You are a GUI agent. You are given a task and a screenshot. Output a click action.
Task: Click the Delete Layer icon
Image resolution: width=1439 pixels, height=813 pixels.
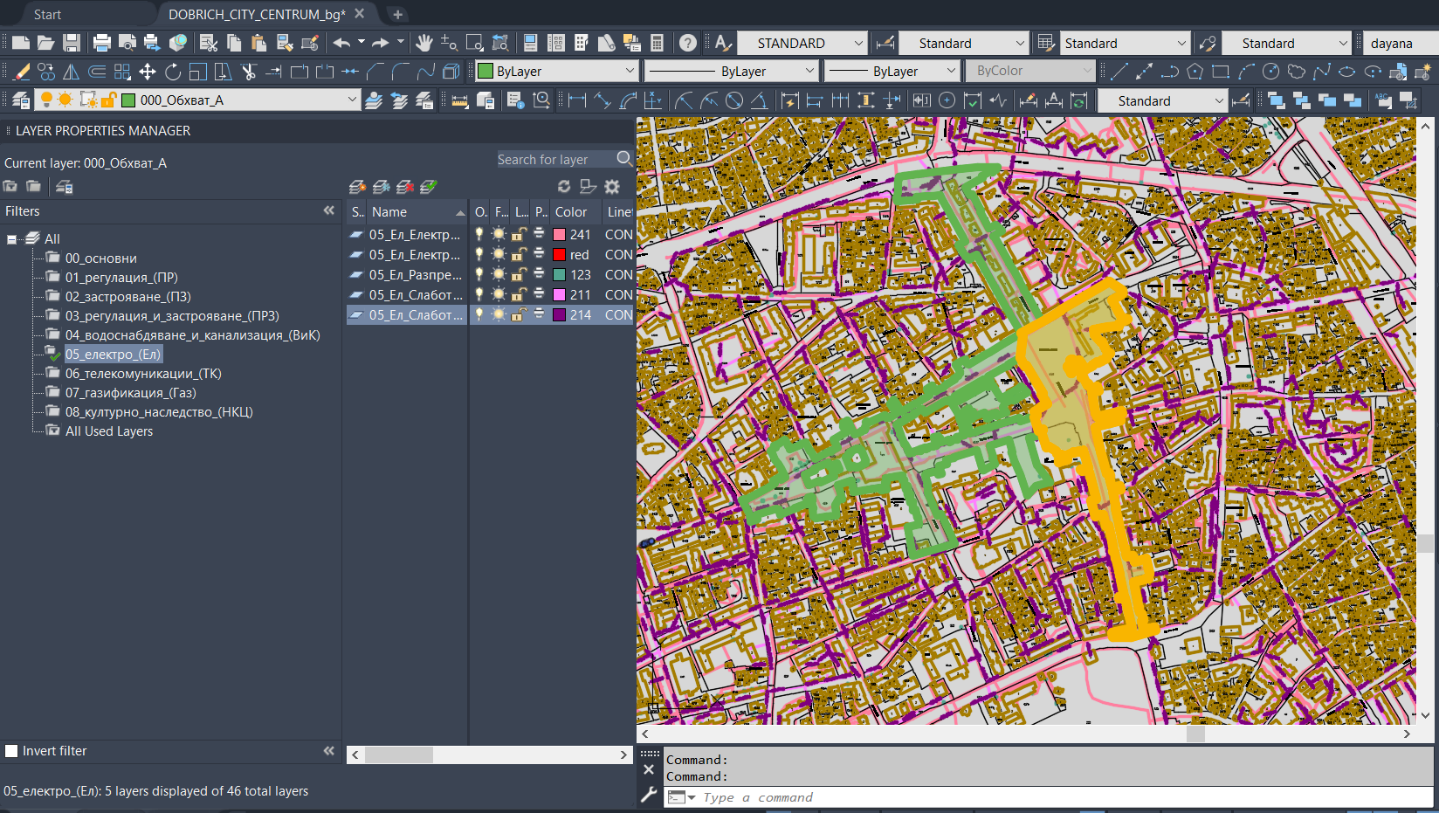[x=405, y=187]
